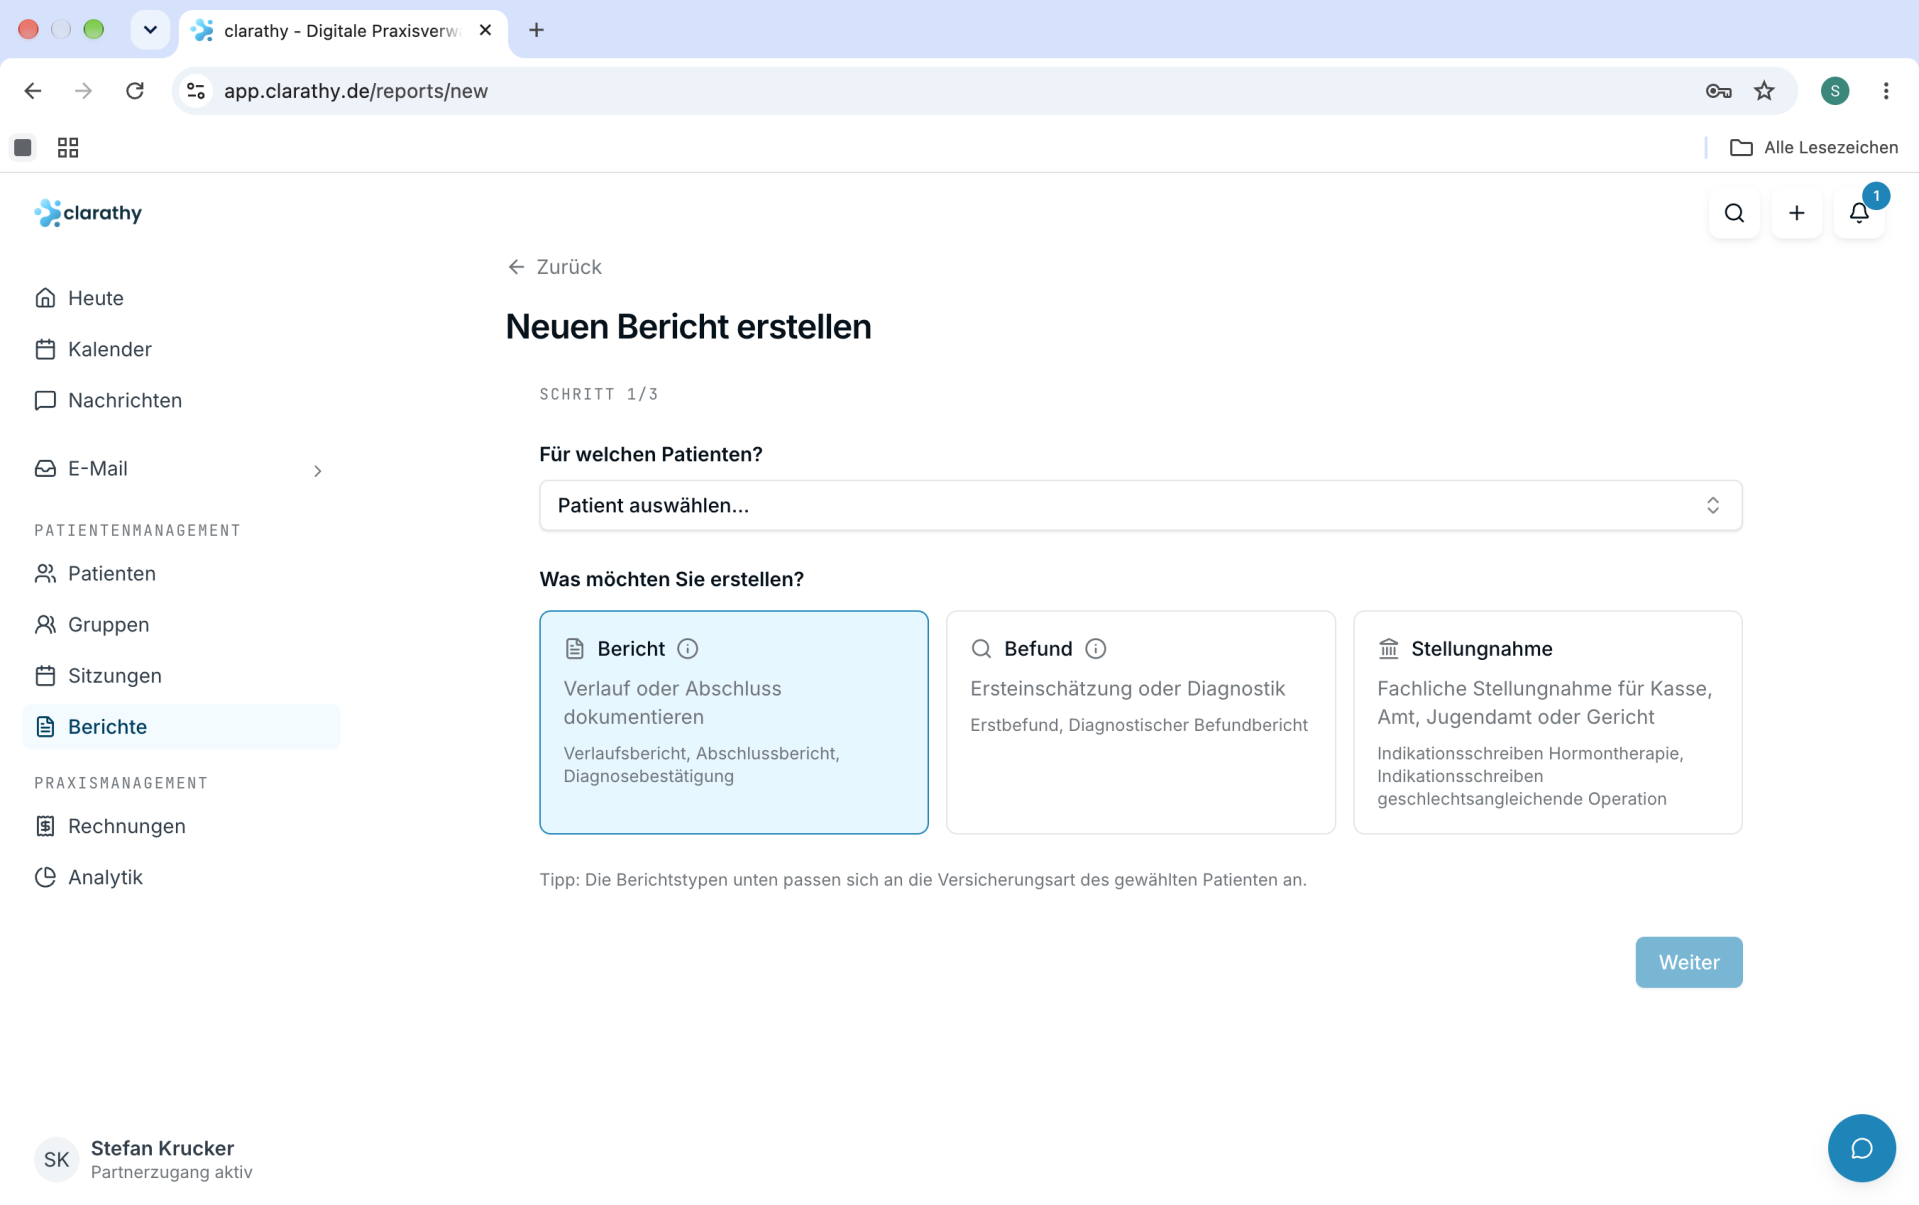Select the Befund report type card
This screenshot has width=1919, height=1205.
point(1141,722)
